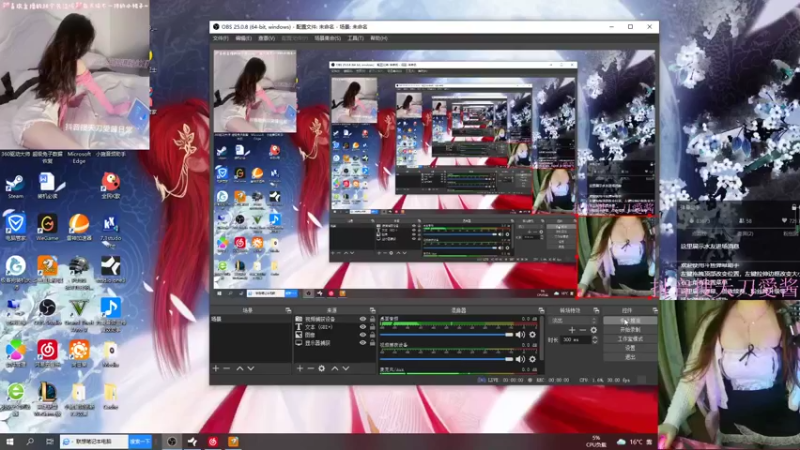Open the 帮助(H) menu in OBS
800x450 pixels.
tap(379, 38)
